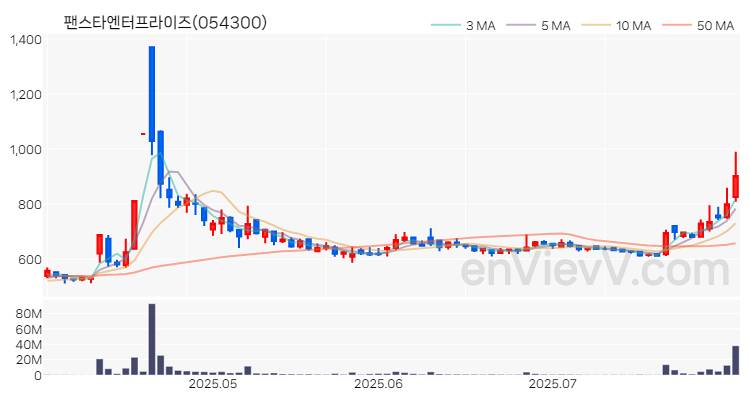Click the 1,400 price axis label

pyautogui.click(x=26, y=40)
